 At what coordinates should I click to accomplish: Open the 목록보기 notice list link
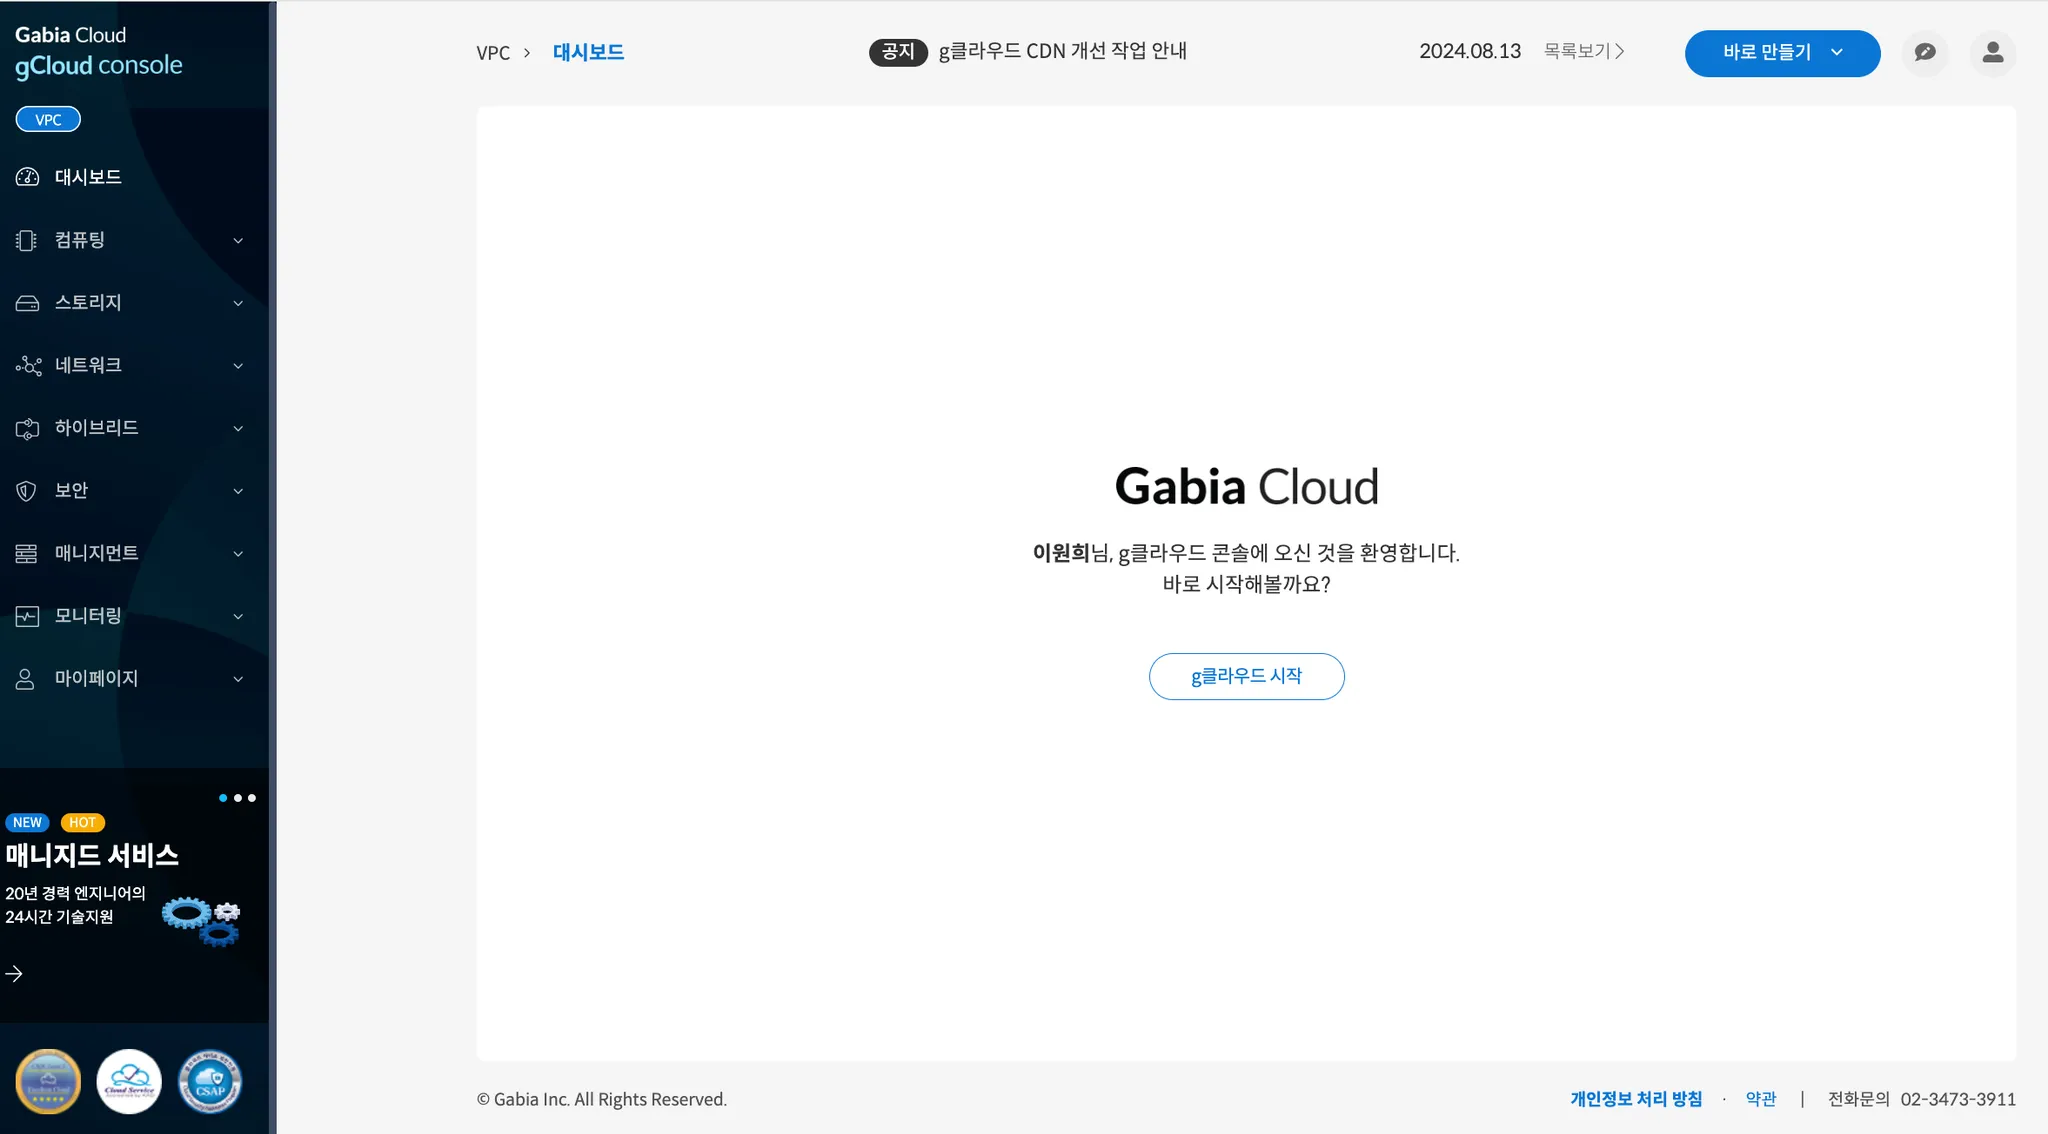pos(1584,51)
